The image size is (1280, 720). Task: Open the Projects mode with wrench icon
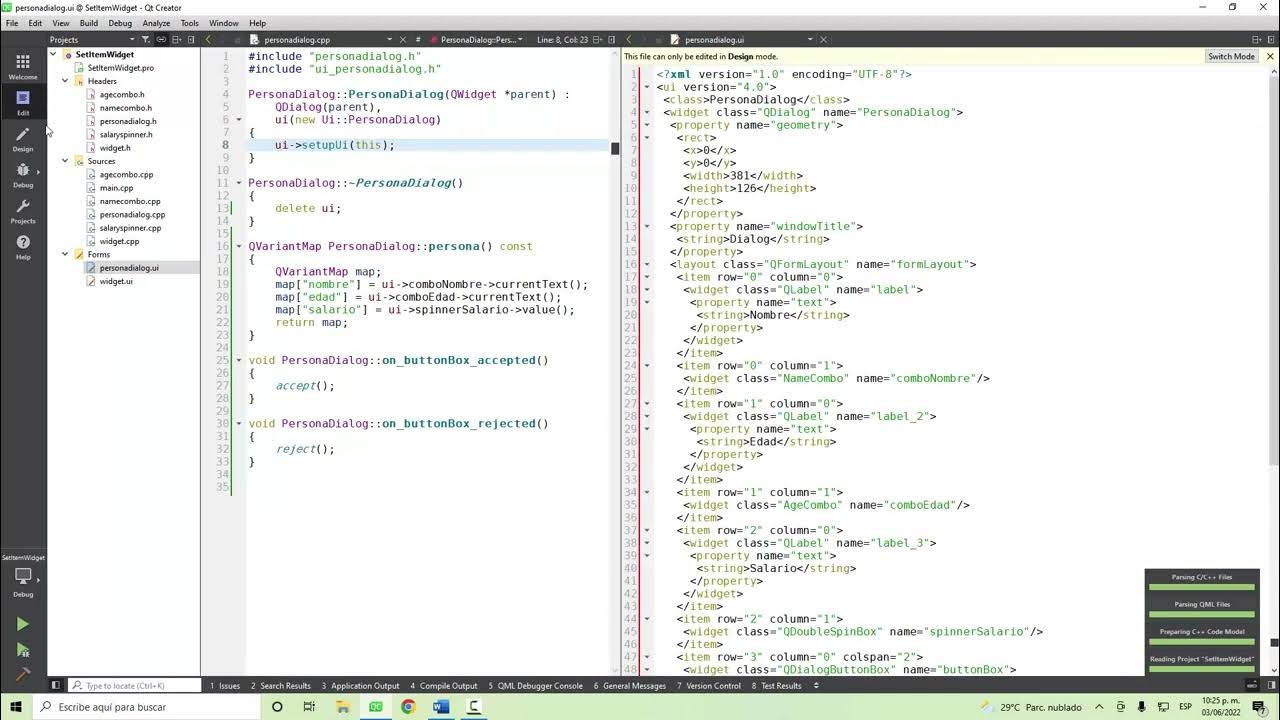click(x=23, y=211)
